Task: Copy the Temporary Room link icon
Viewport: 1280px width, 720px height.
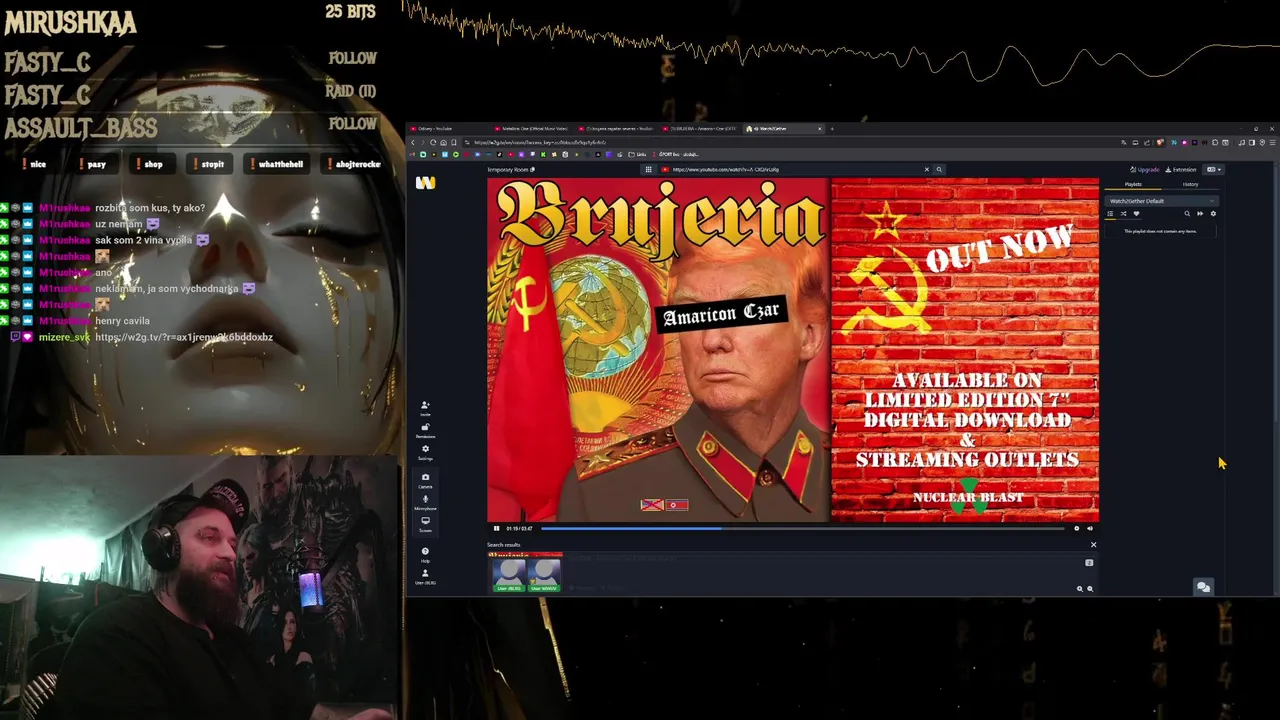Action: 532,170
